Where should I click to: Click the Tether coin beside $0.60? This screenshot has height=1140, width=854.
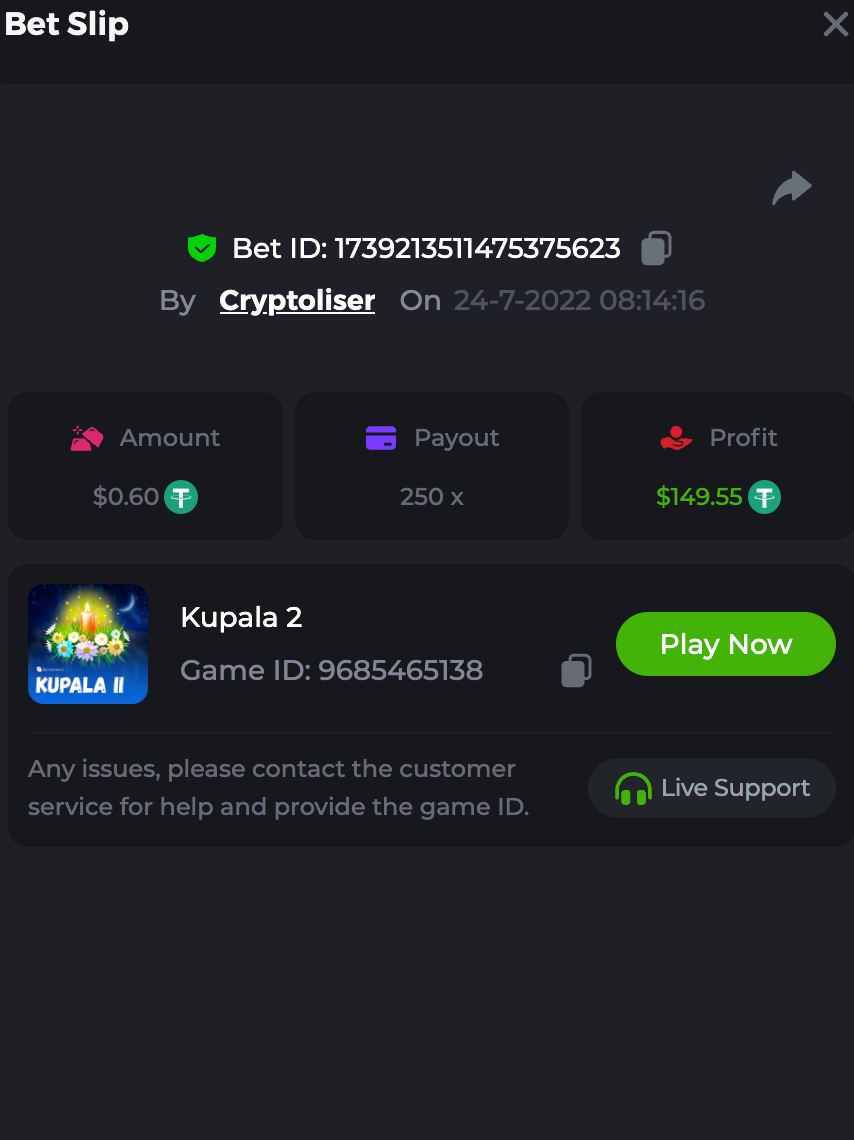(x=181, y=497)
